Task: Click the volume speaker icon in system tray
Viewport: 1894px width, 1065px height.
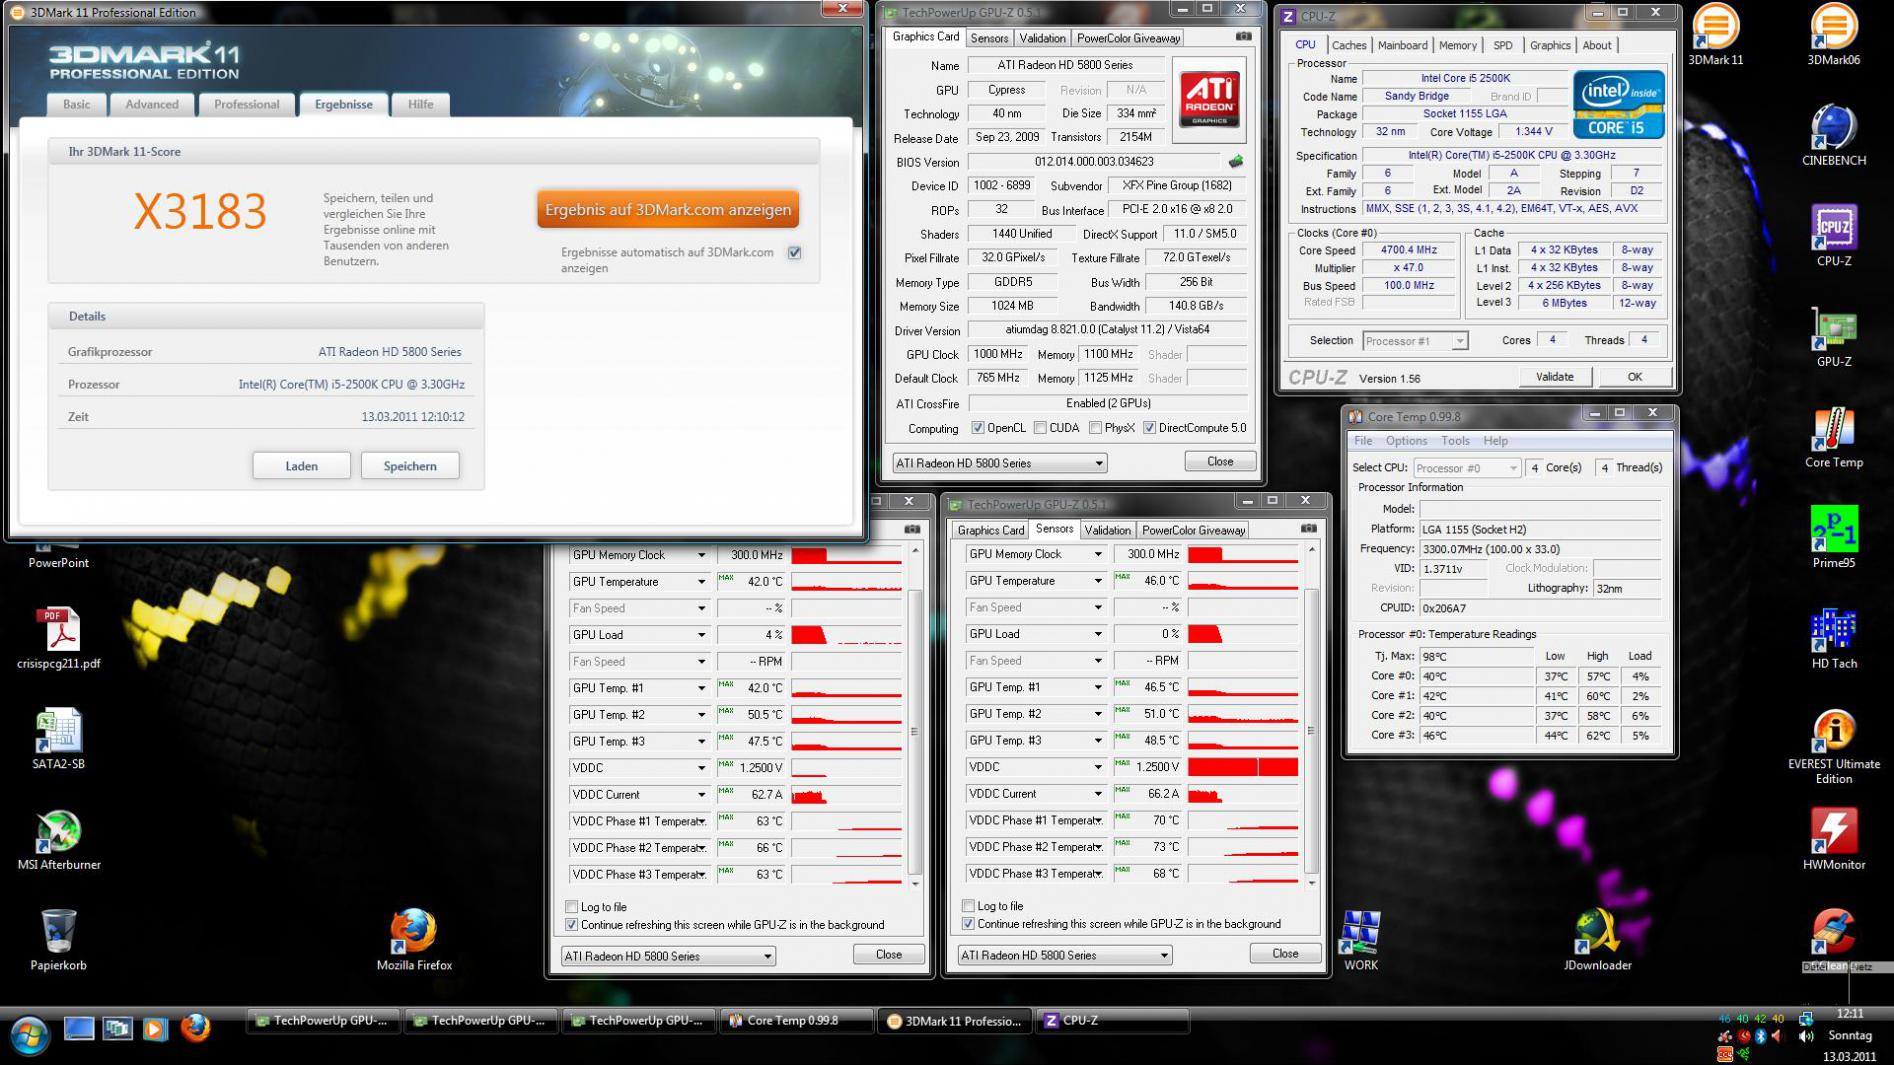Action: pos(1806,1036)
